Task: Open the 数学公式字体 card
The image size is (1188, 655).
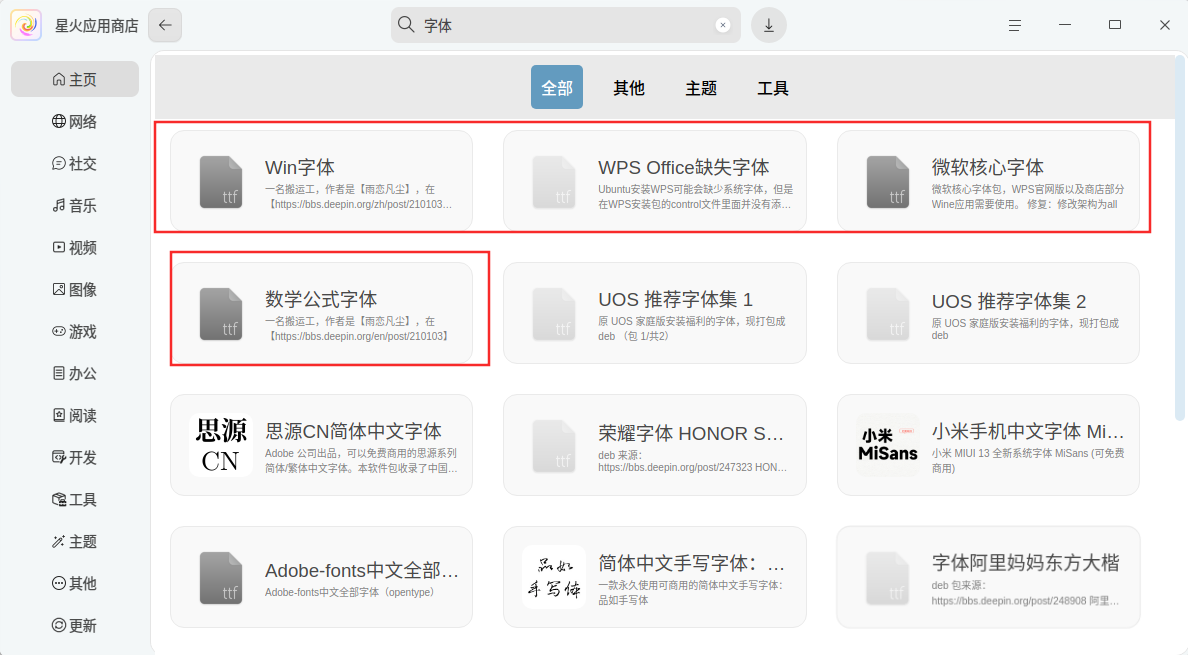Action: click(x=321, y=313)
